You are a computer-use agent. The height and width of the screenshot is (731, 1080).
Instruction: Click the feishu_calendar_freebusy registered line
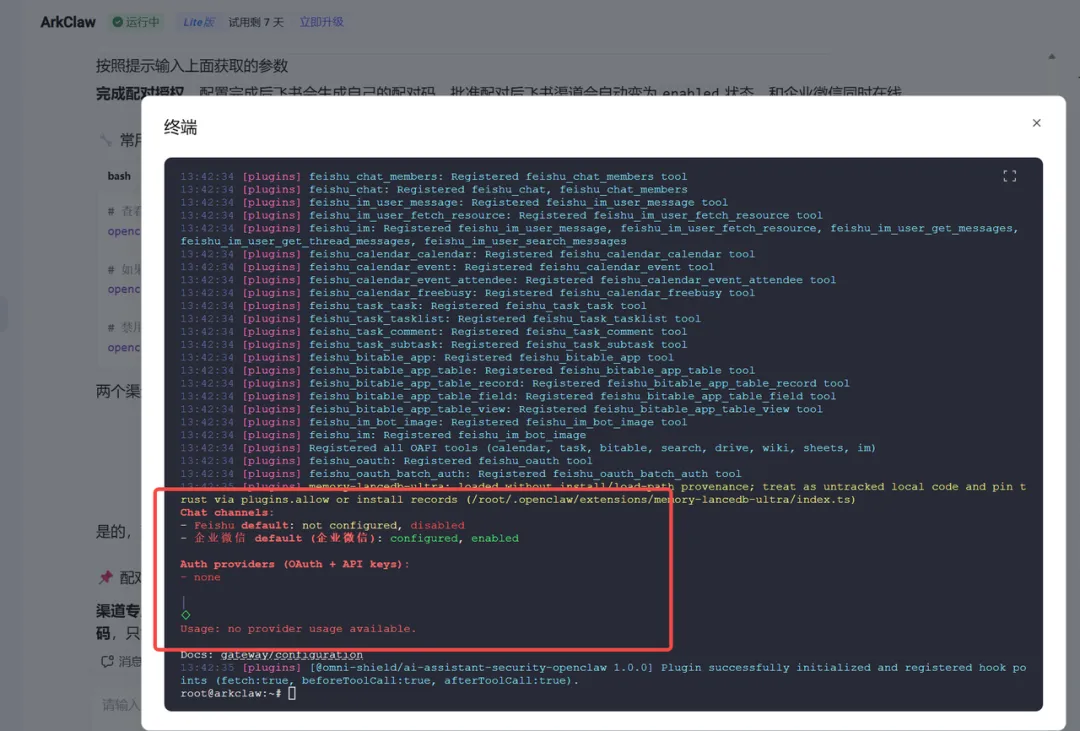click(468, 293)
